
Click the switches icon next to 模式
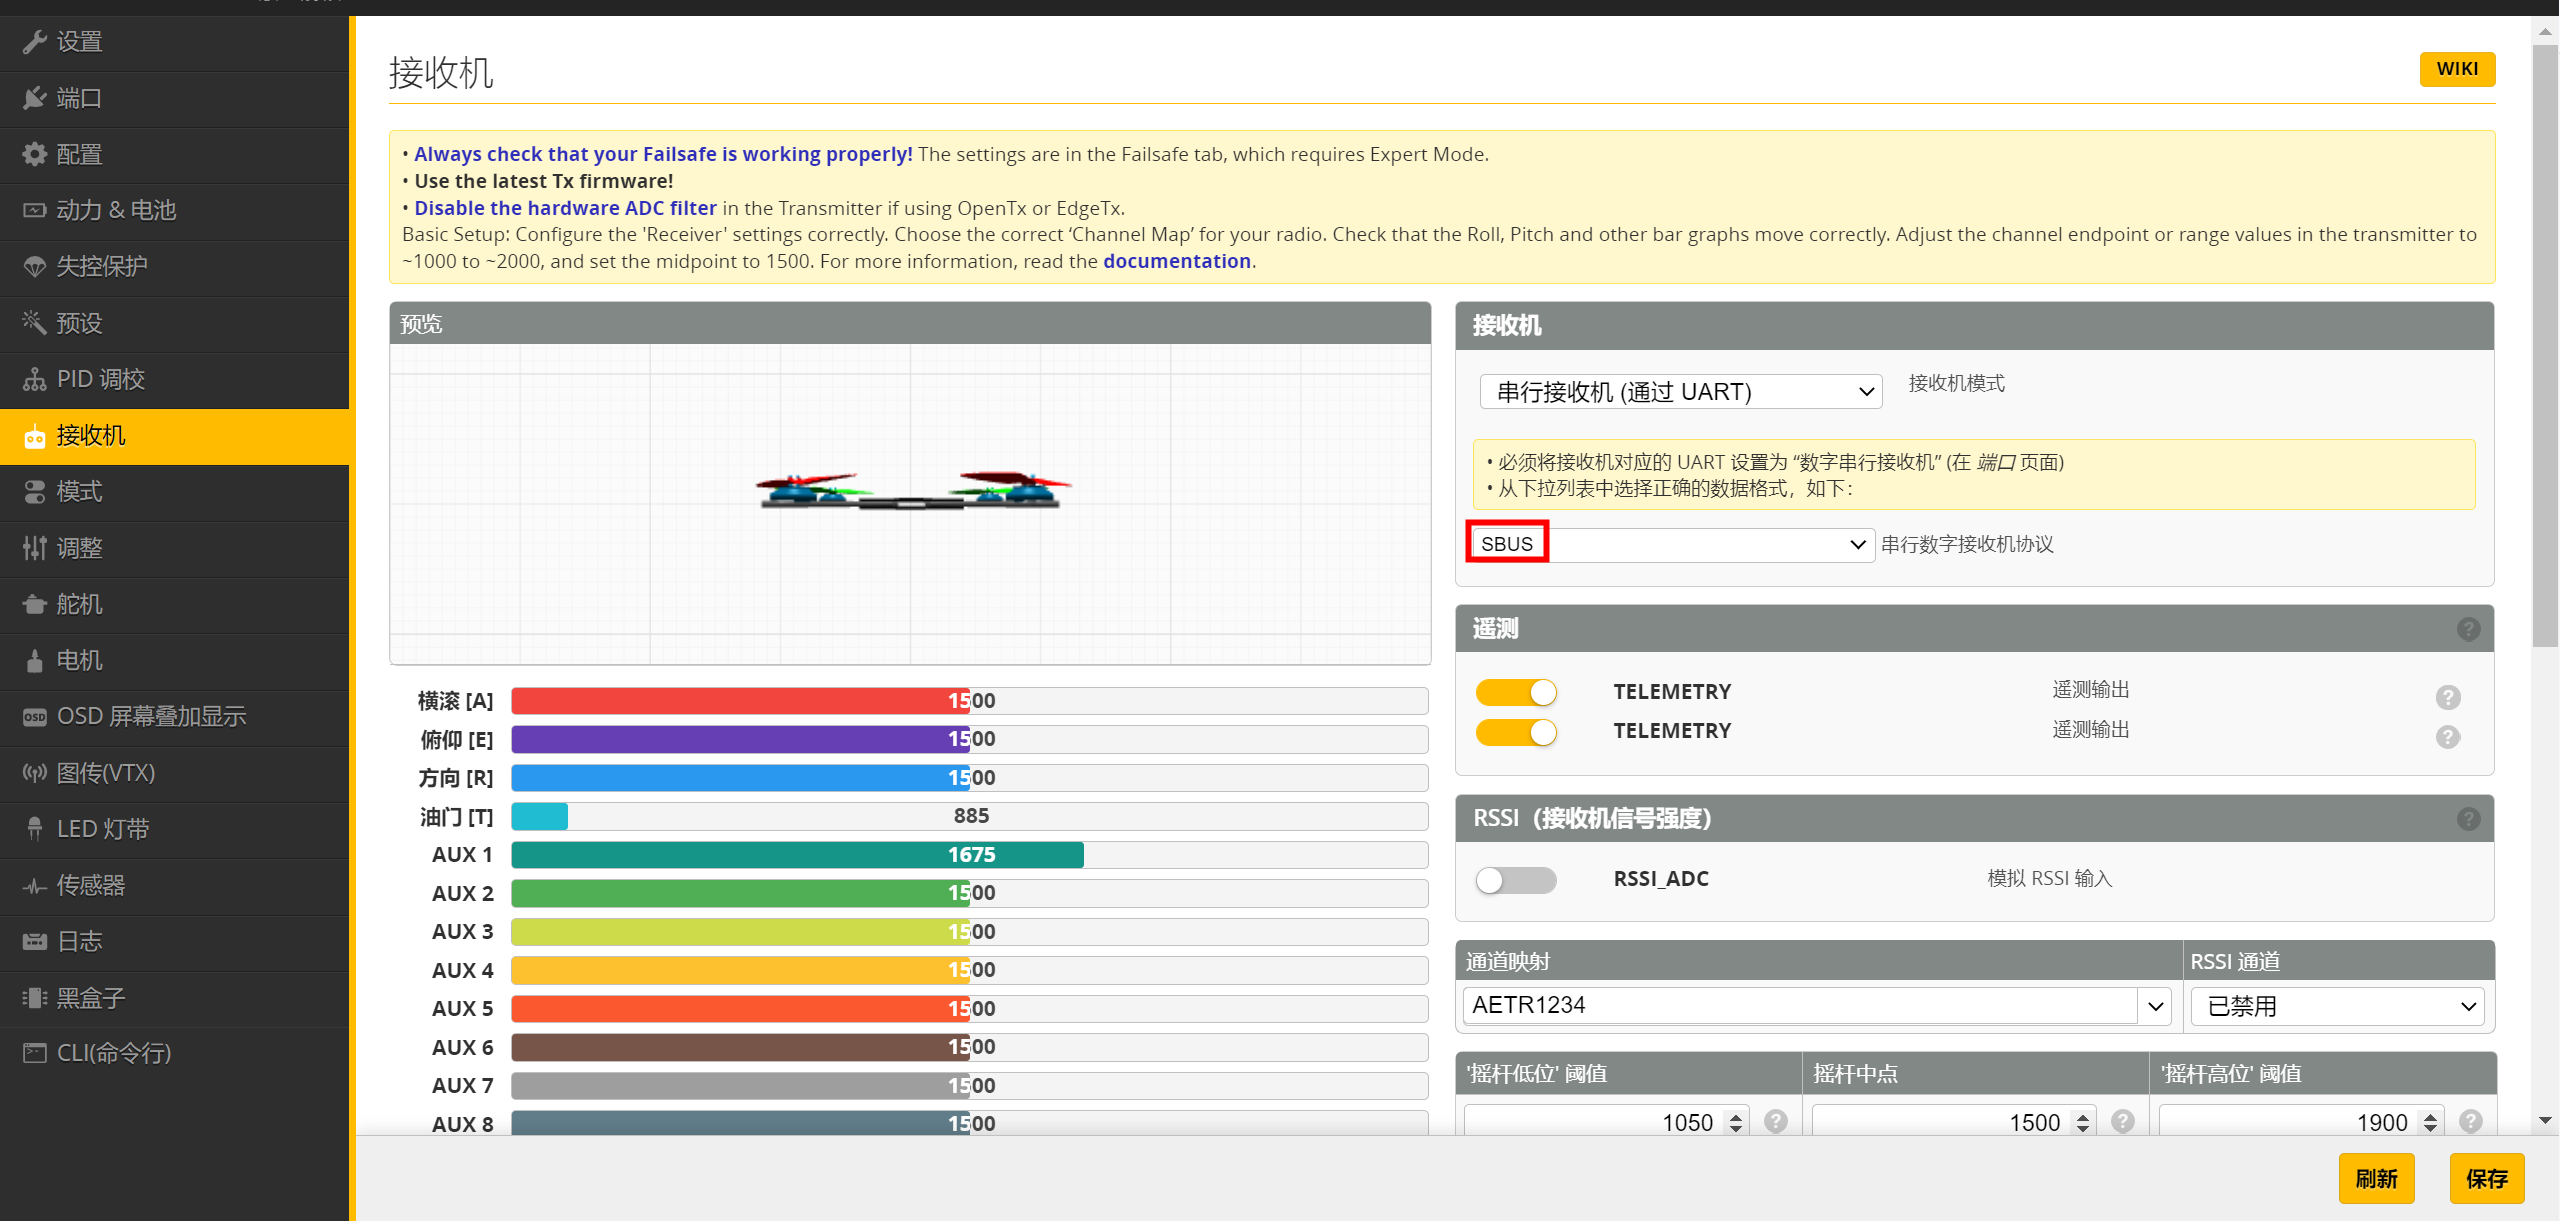click(34, 492)
